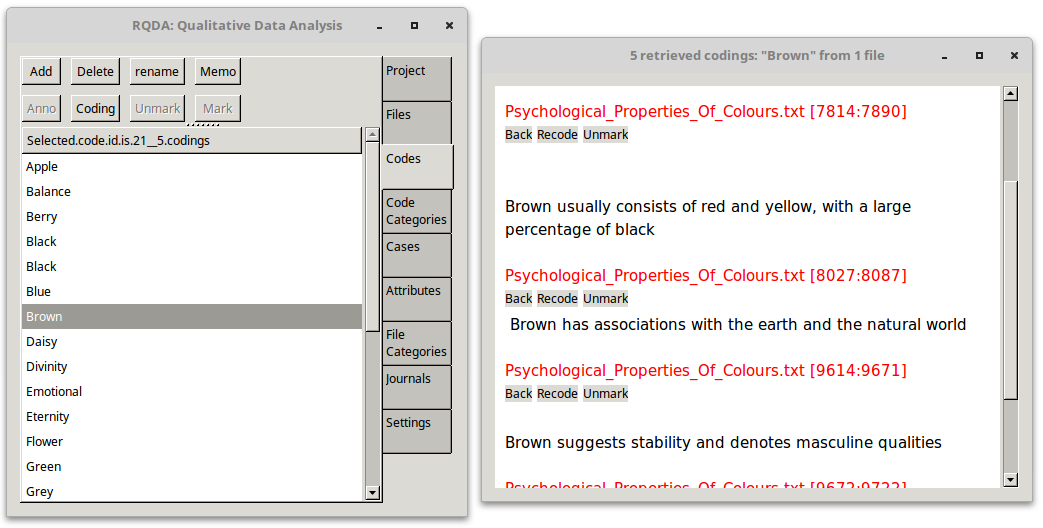Close the retrieved codings window
Screen dimensions: 1043x528
[1014, 56]
